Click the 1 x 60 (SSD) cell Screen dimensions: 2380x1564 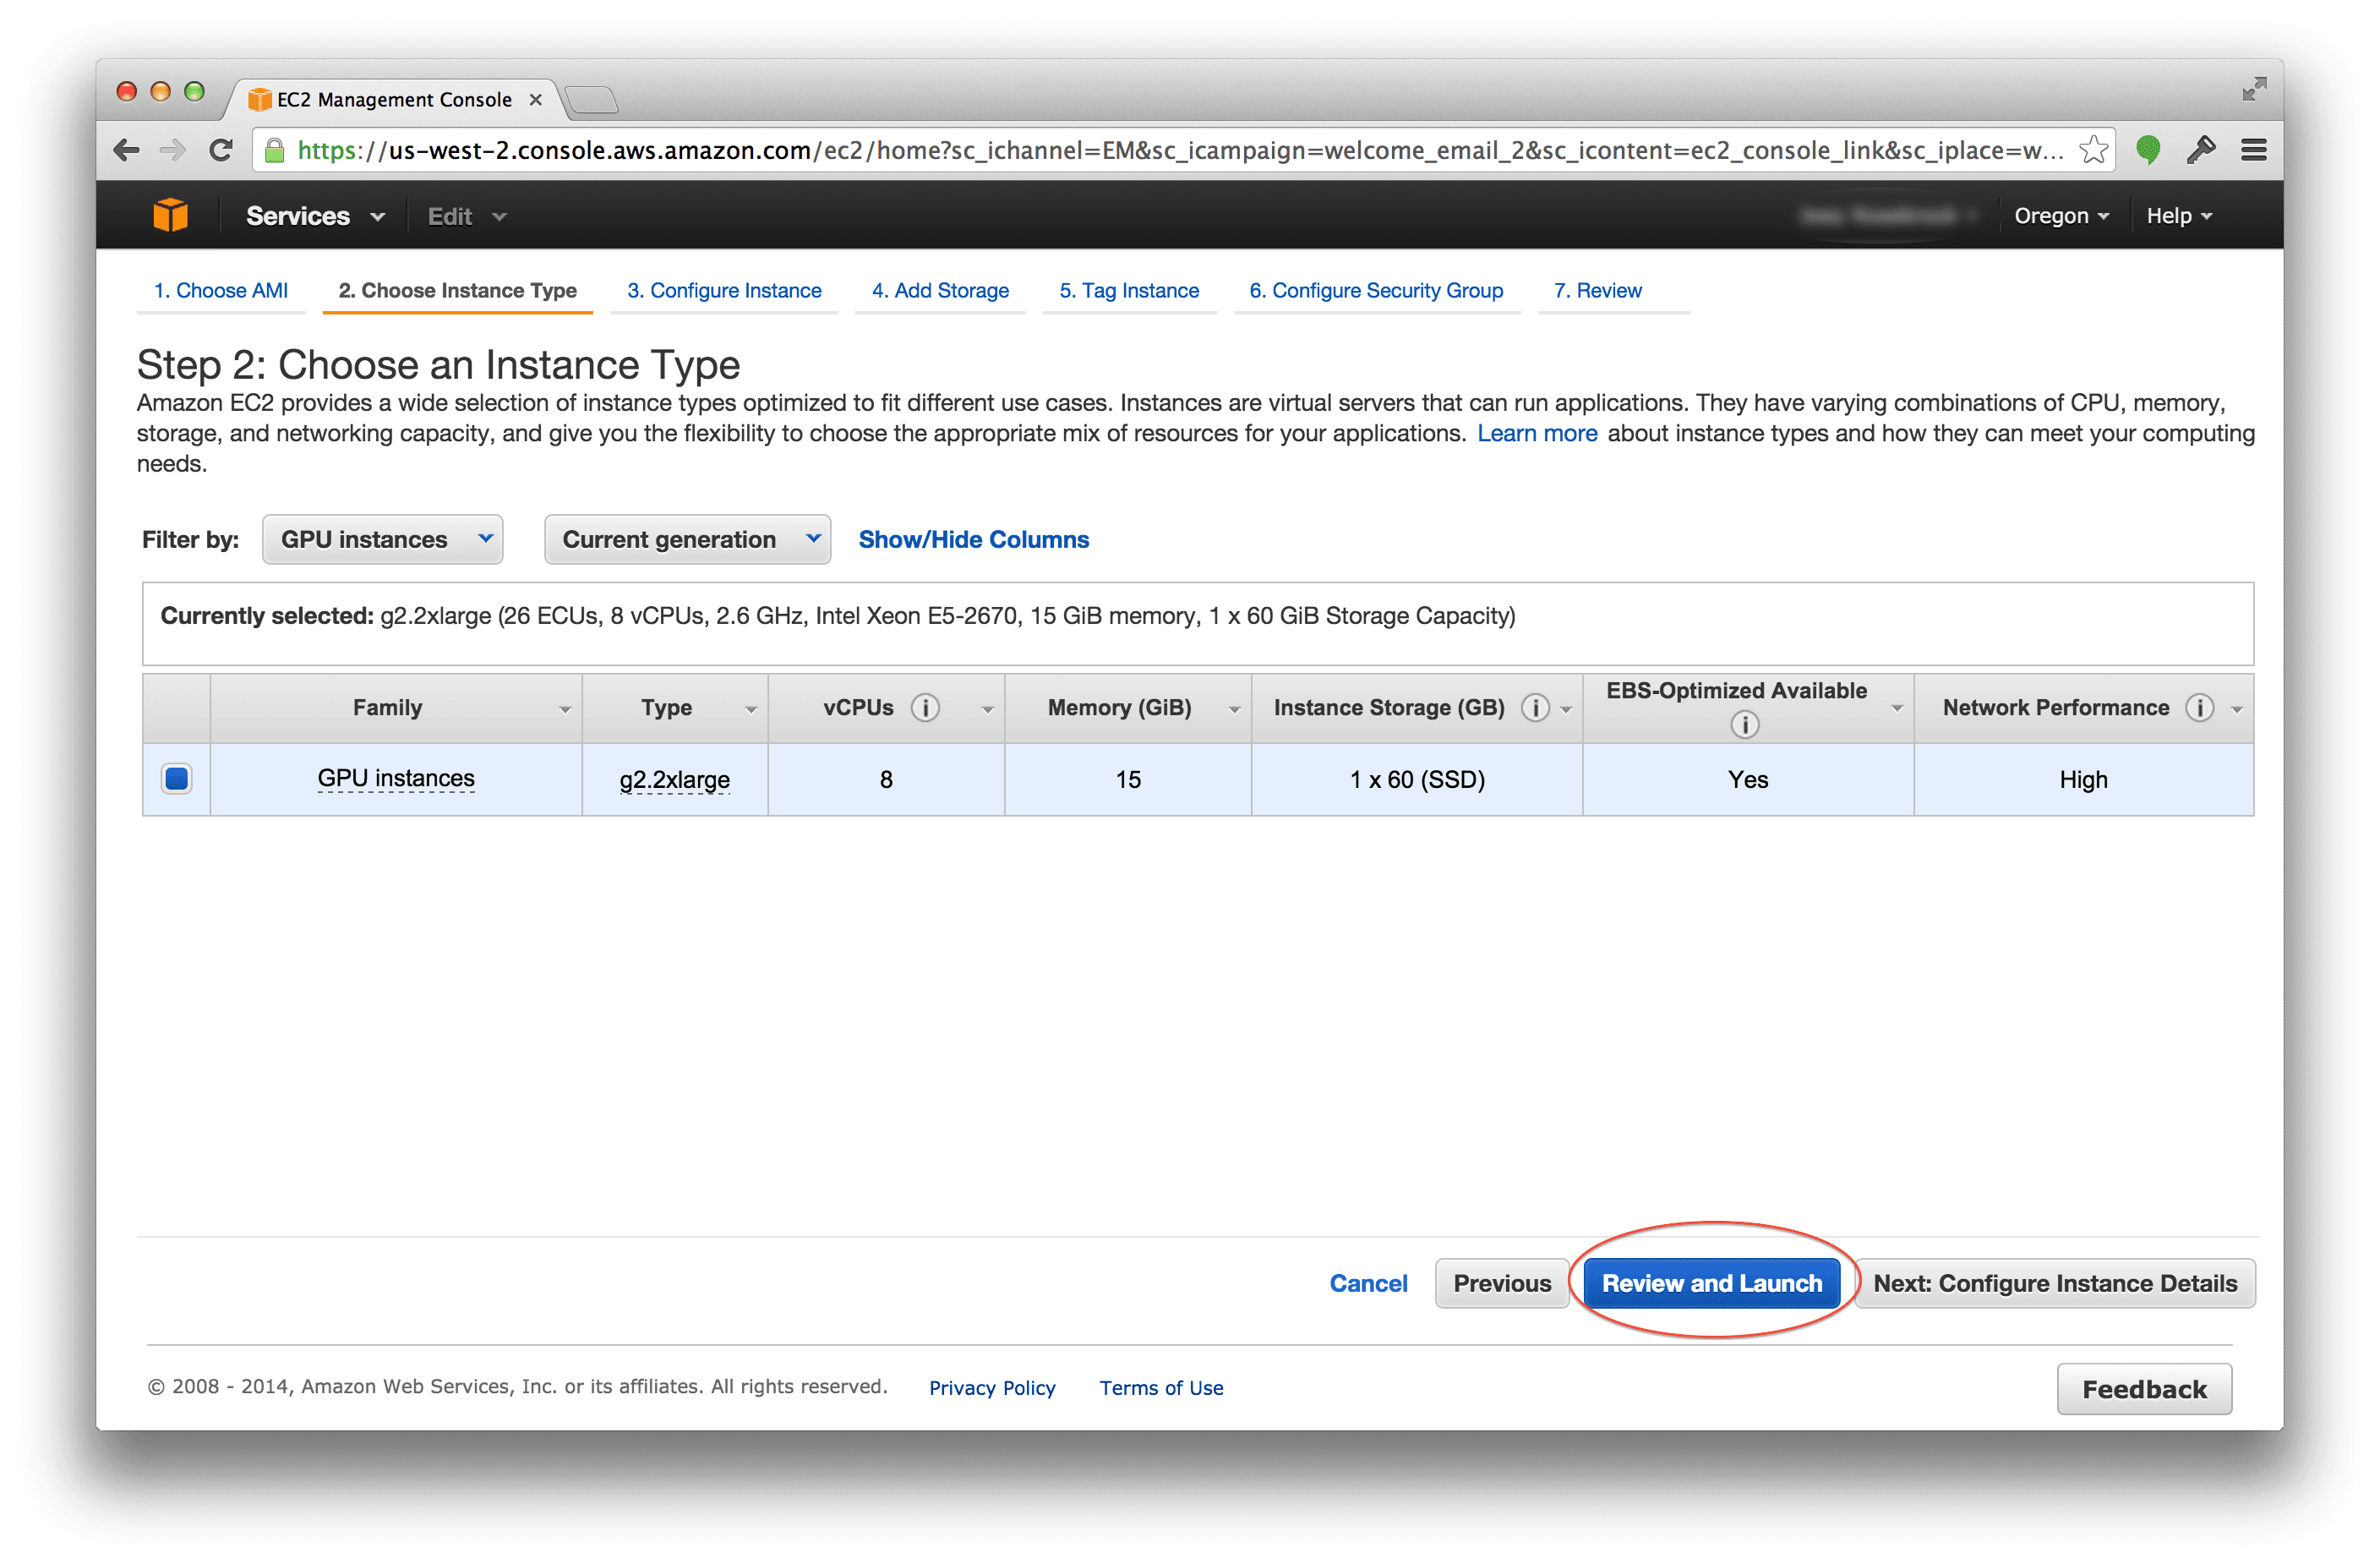[1417, 779]
